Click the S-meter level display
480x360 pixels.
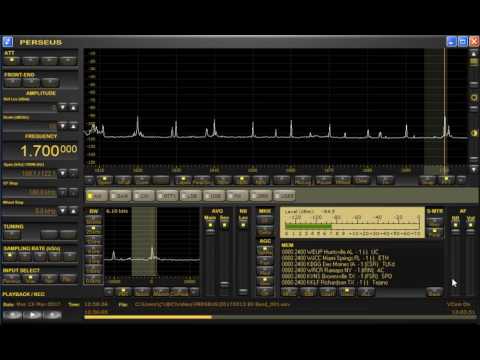tap(352, 222)
